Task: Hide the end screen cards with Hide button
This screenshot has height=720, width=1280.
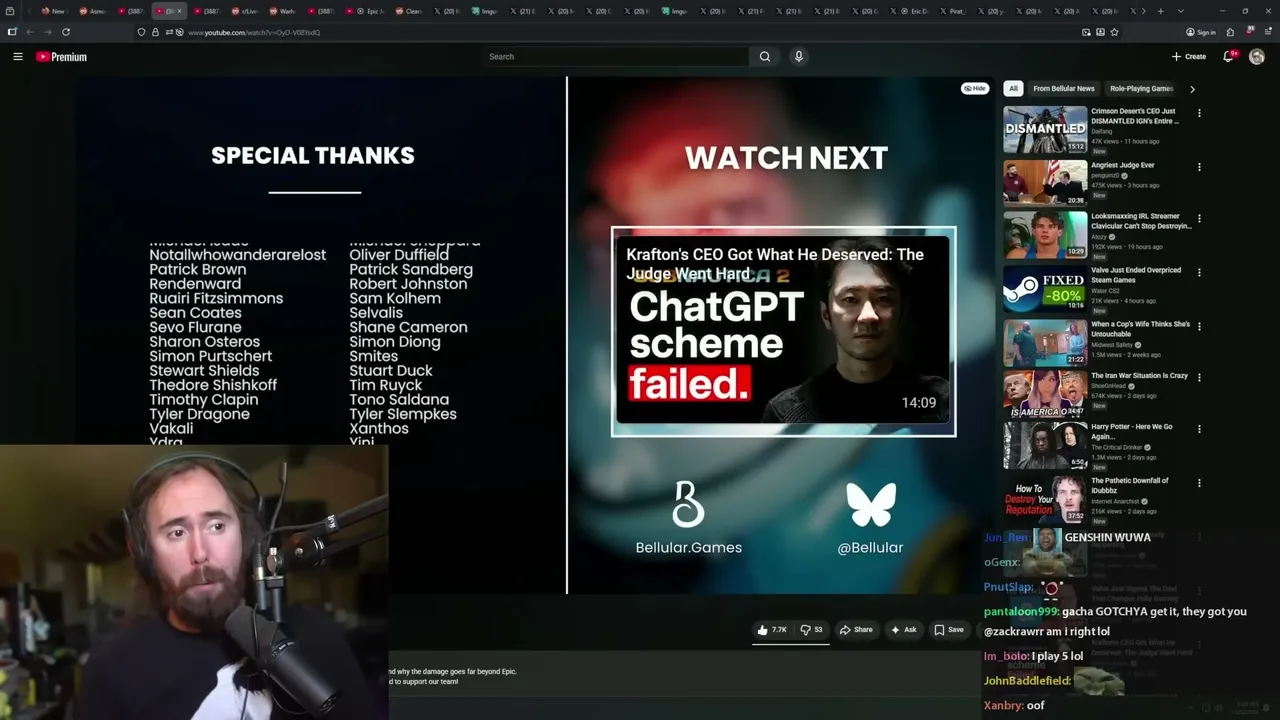Action: point(975,88)
